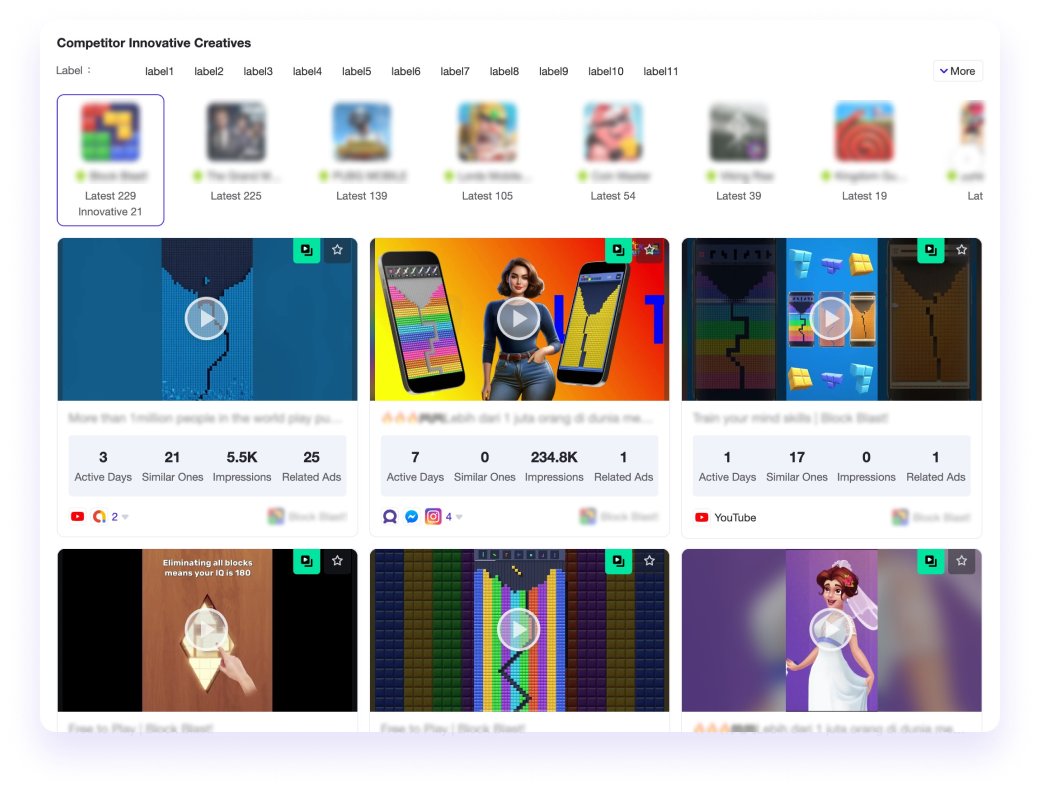Favorite the woman with phones creative
1040x792 pixels.
tap(650, 250)
